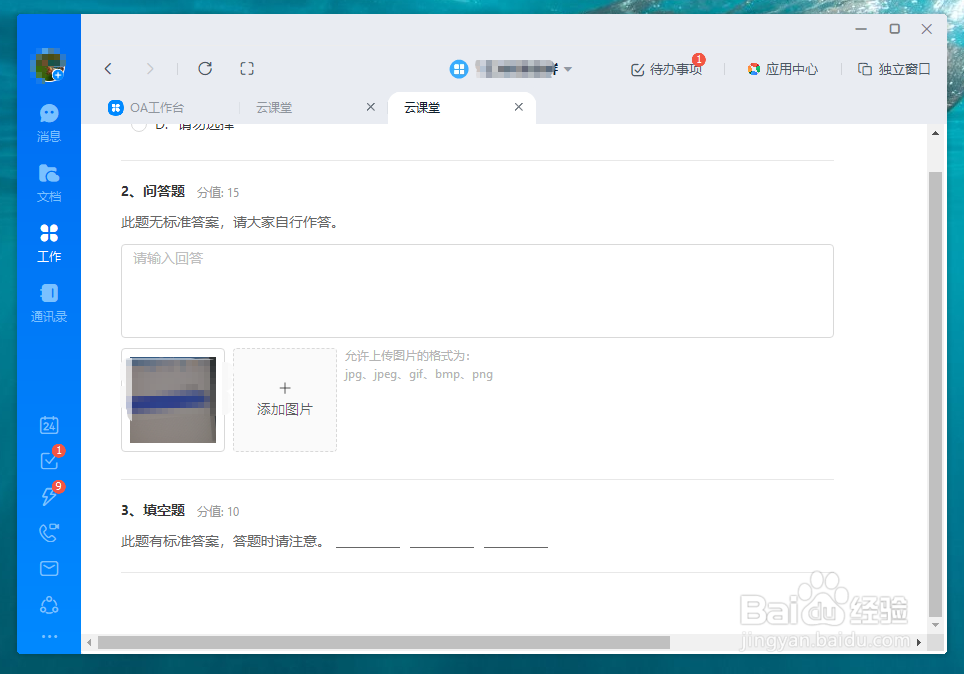The image size is (964, 674).
Task: Open the mail envelope icon
Action: (x=48, y=568)
